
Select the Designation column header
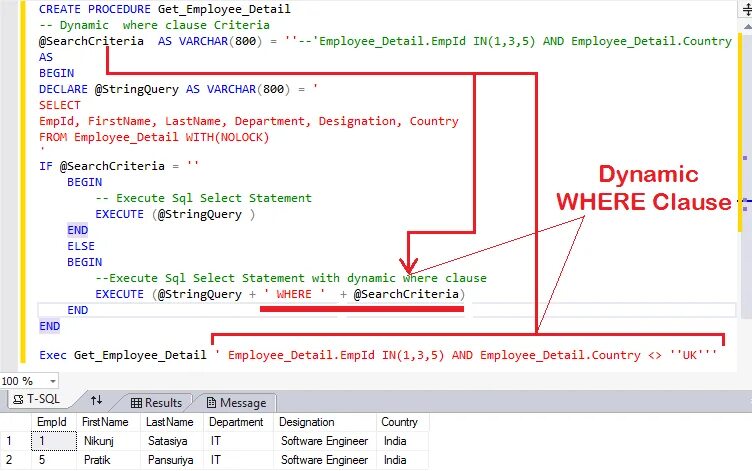(x=324, y=422)
